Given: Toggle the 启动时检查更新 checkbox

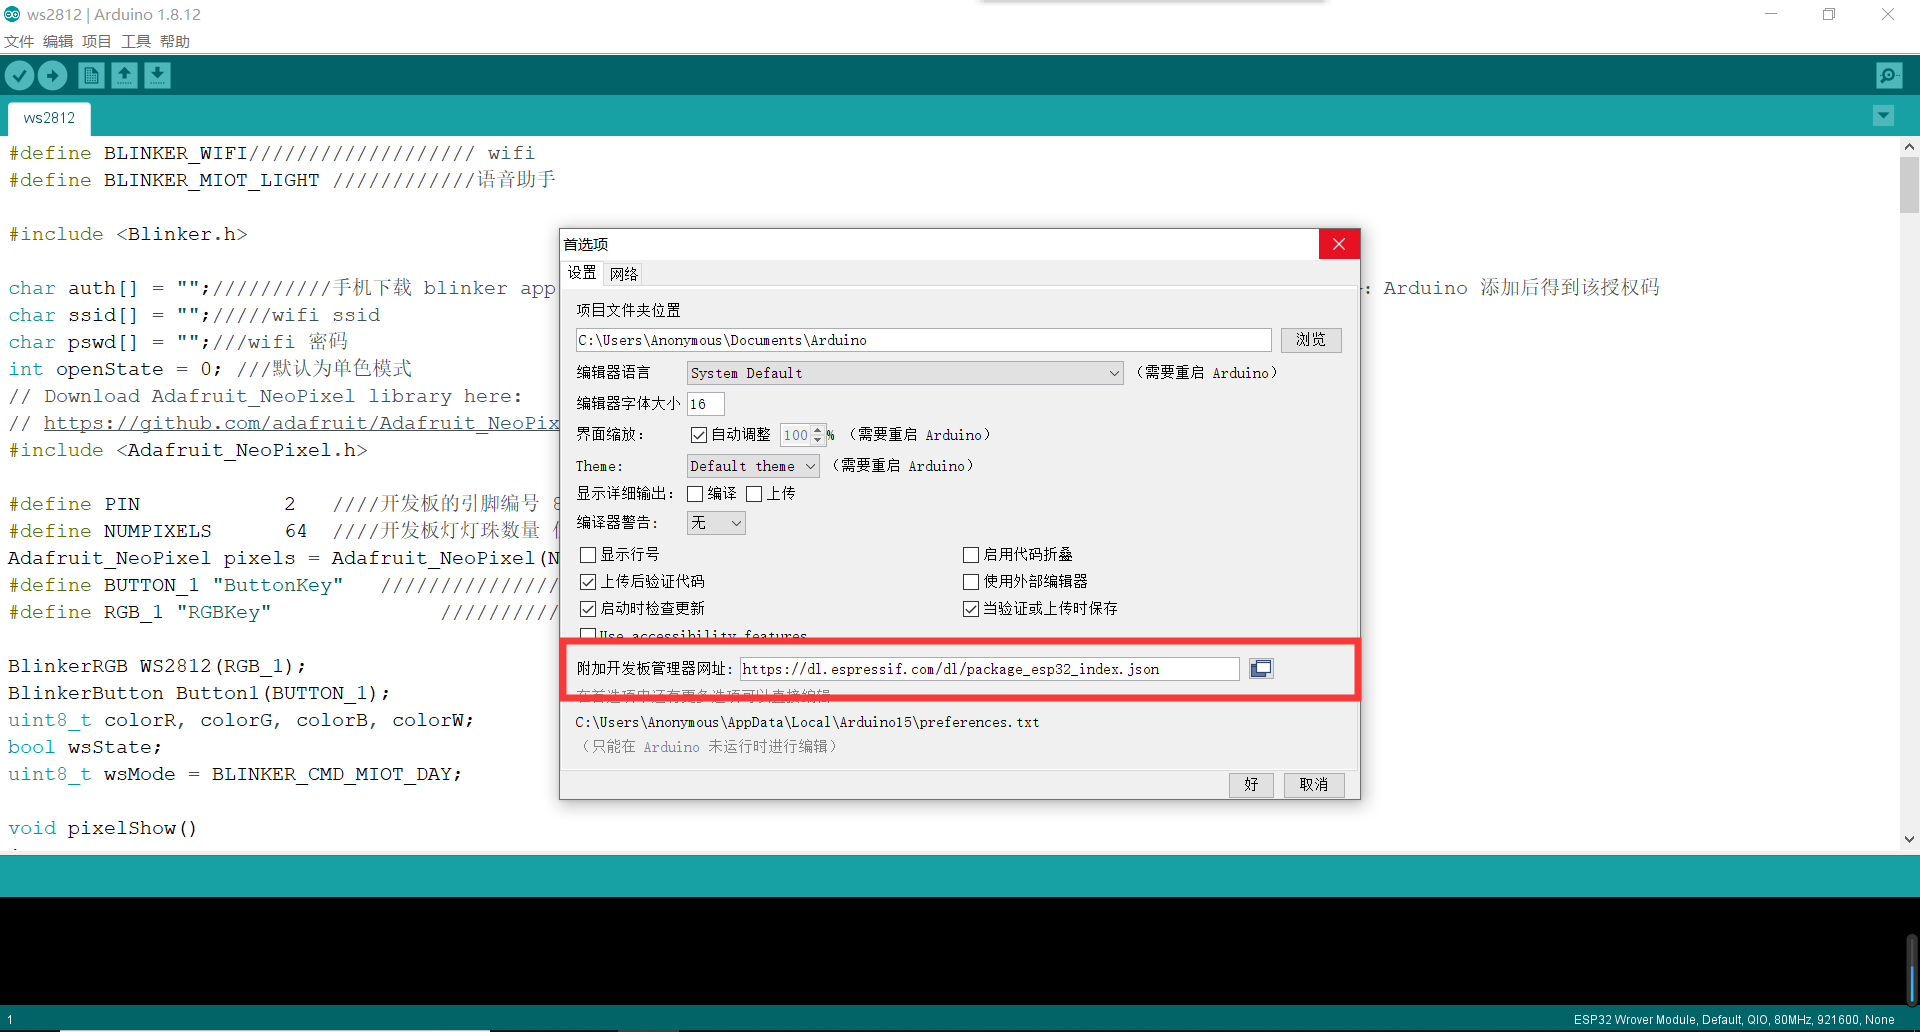Looking at the screenshot, I should pyautogui.click(x=588, y=609).
